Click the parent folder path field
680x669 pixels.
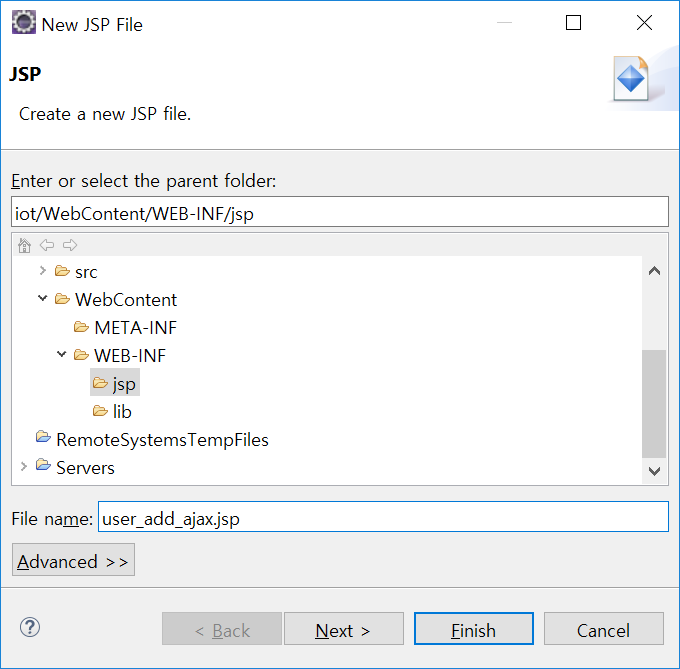coord(340,212)
